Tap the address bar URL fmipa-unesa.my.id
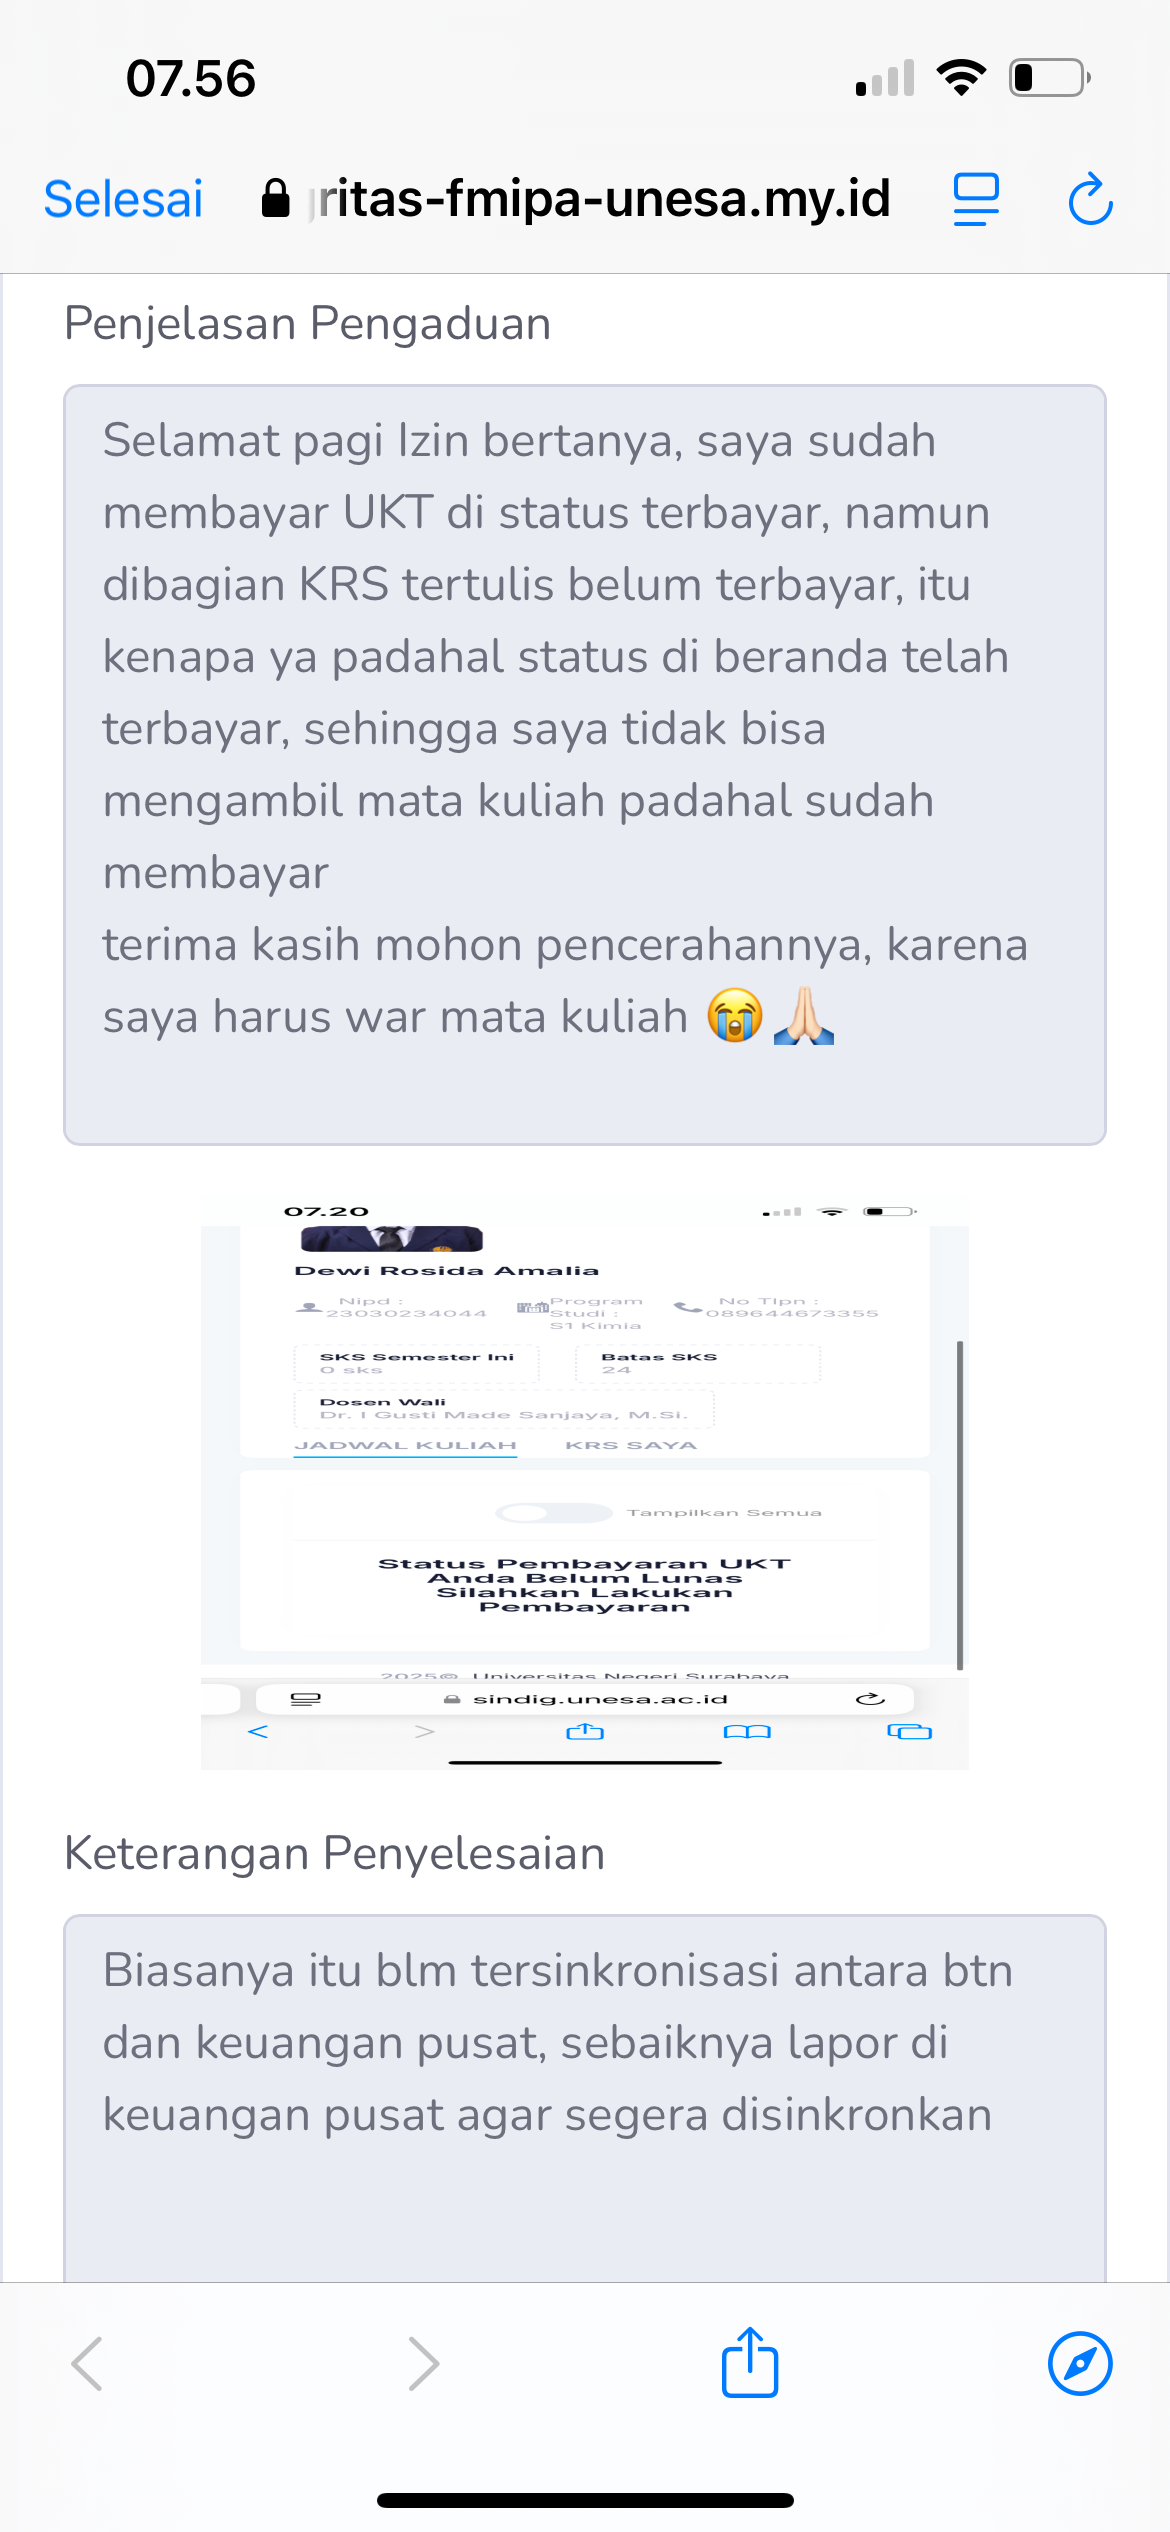Viewport: 1170px width, 2532px height. (600, 198)
